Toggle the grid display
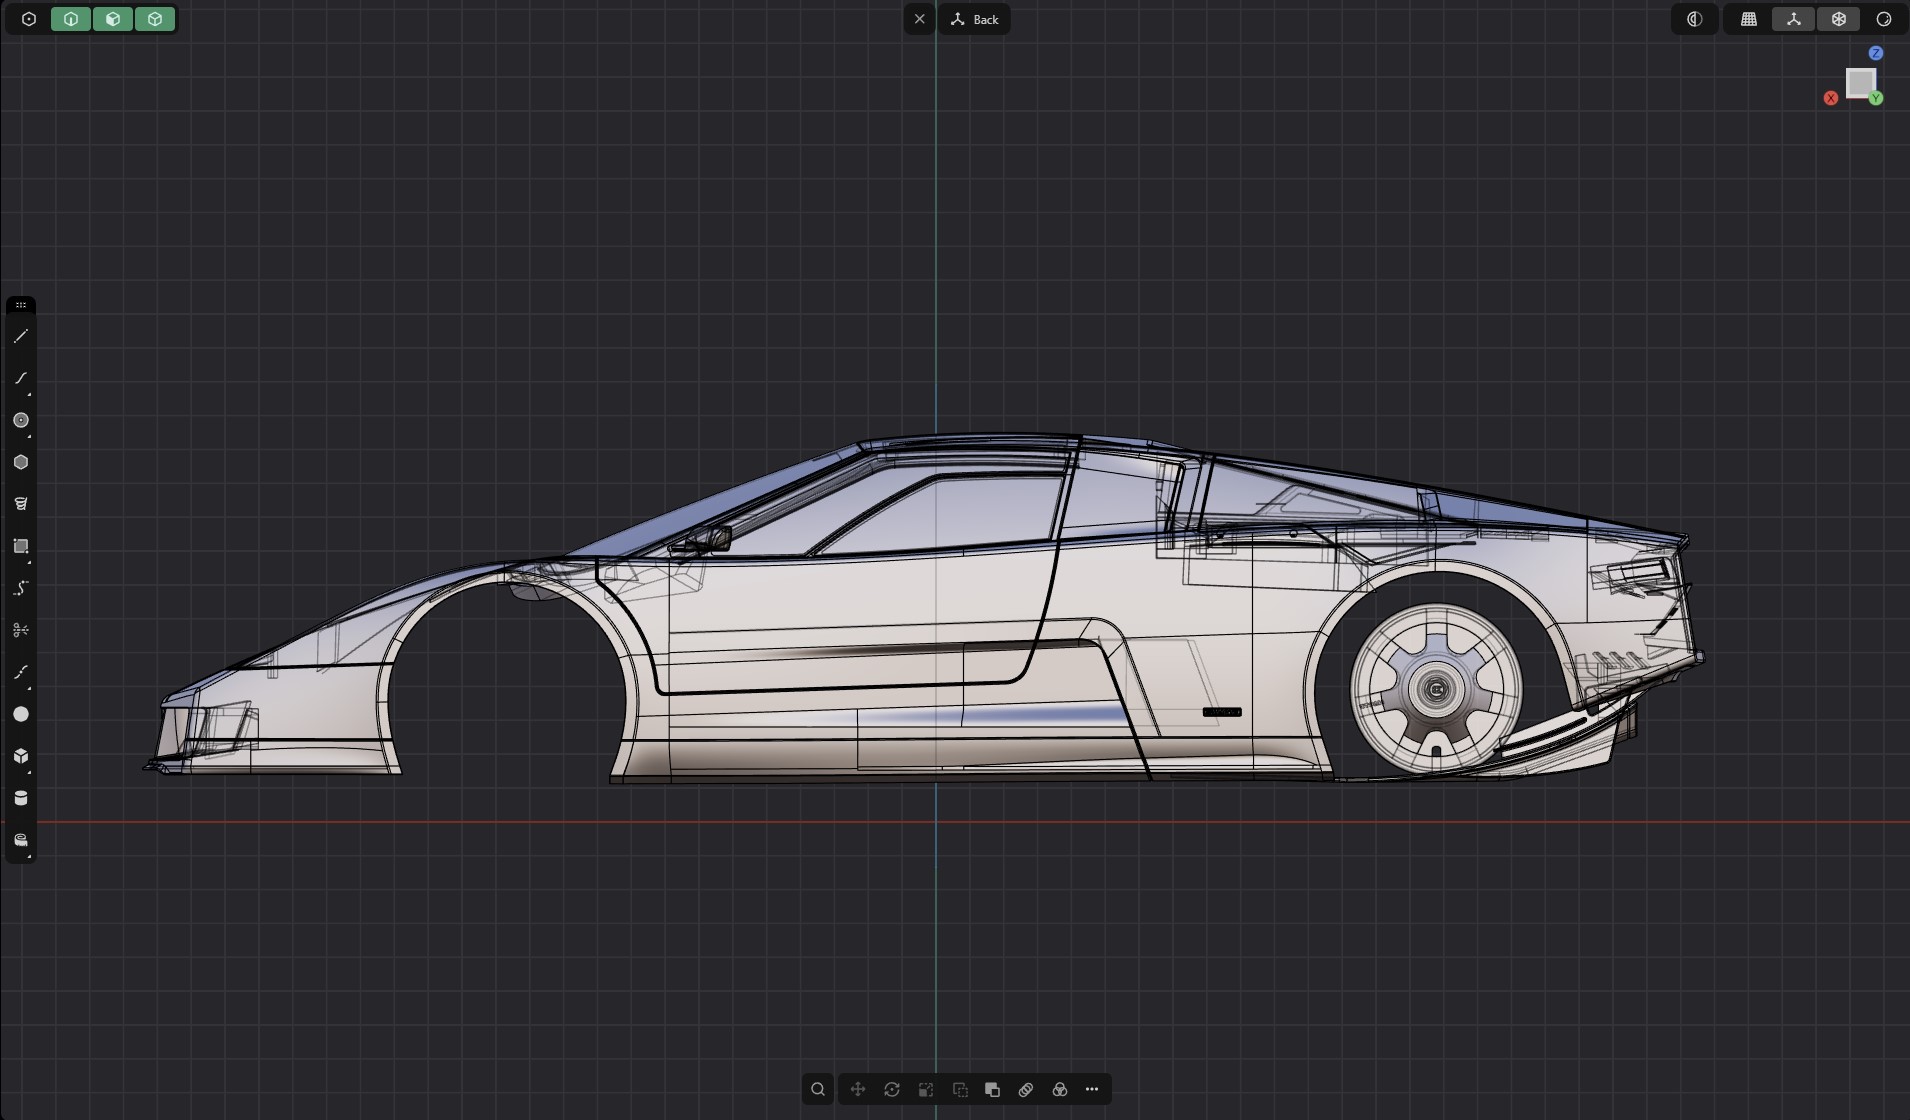 (x=1749, y=19)
